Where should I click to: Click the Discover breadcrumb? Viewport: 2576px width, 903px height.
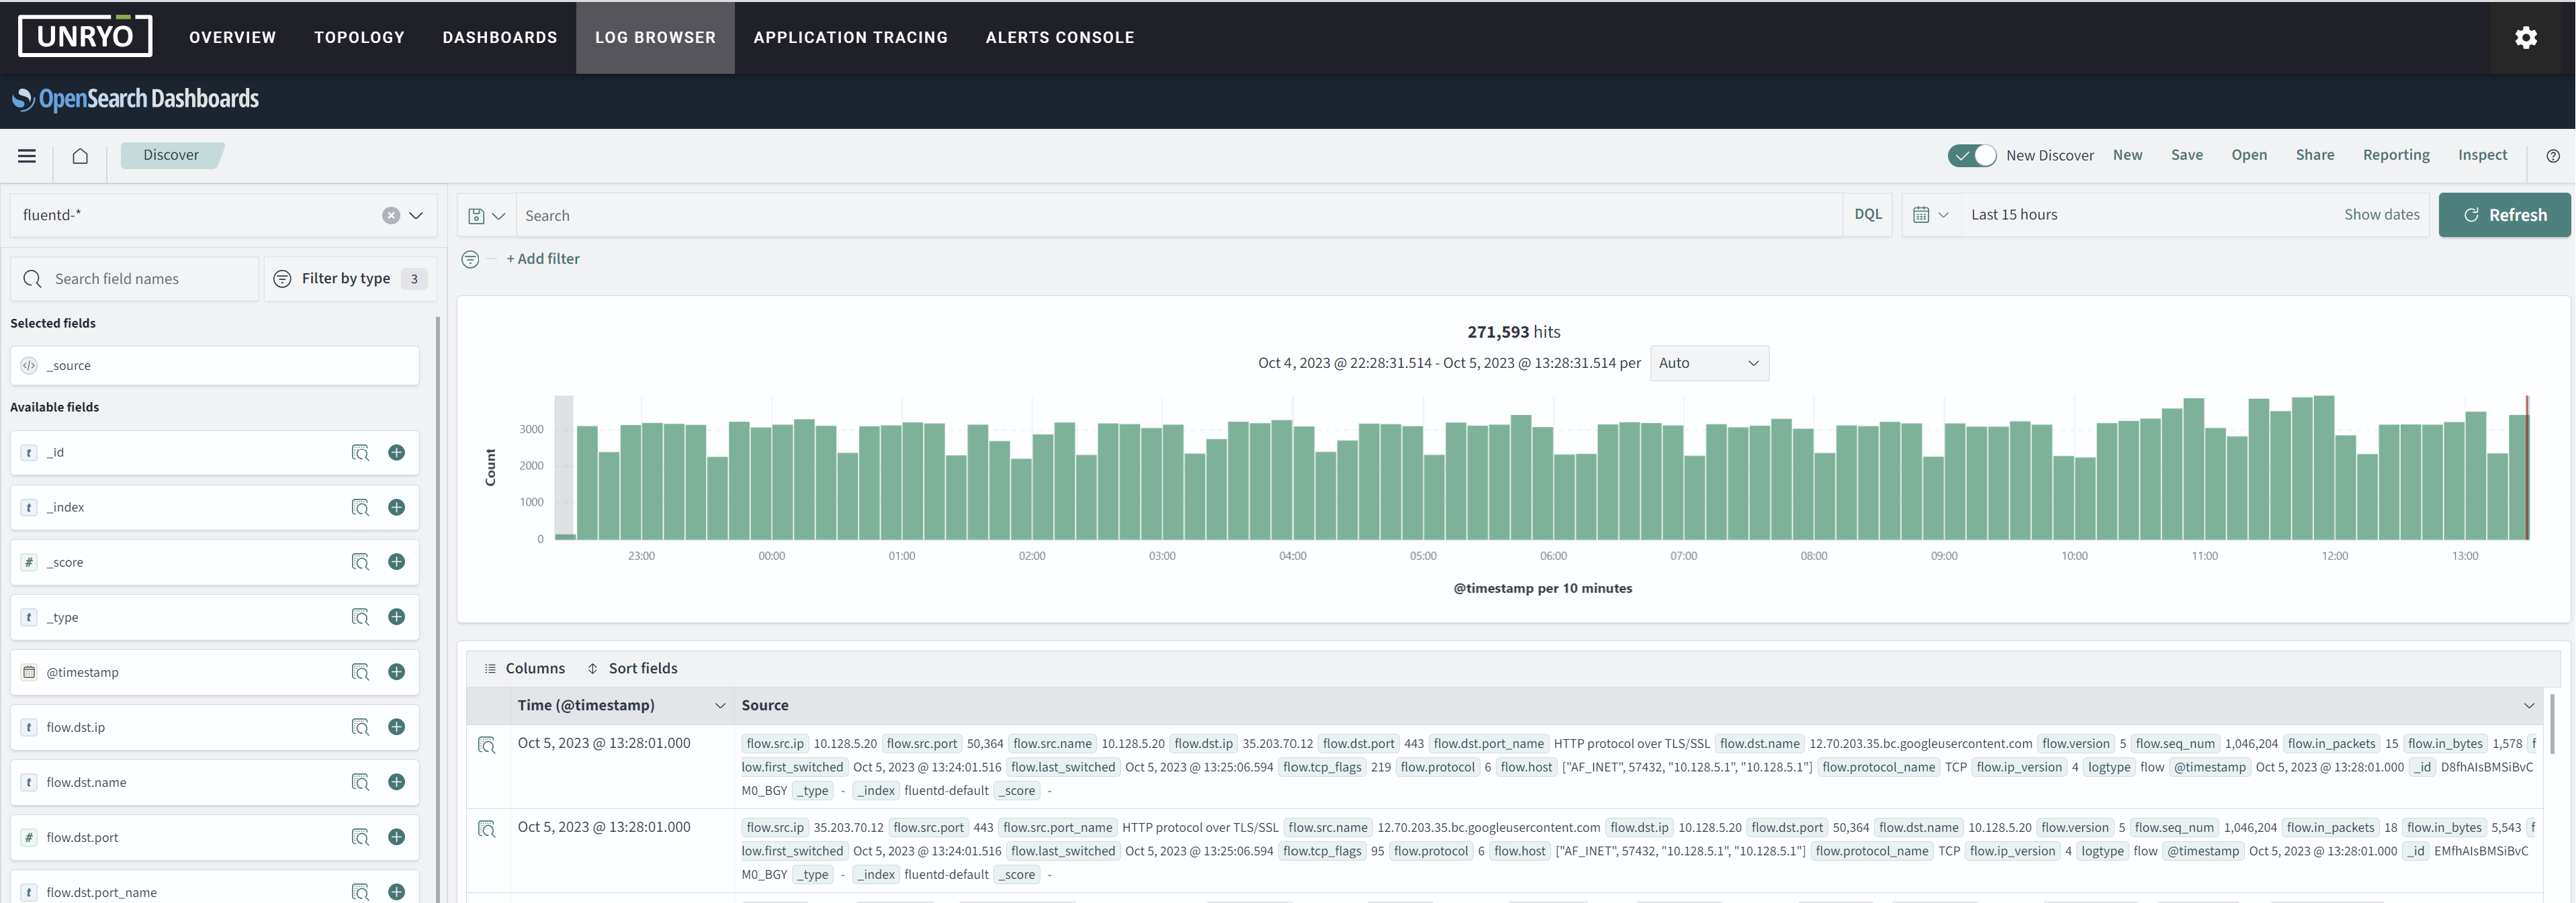pyautogui.click(x=171, y=155)
